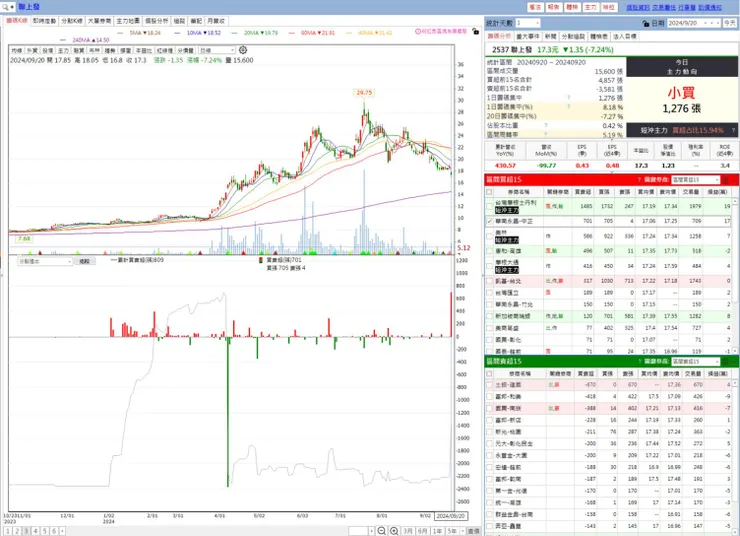Viewport: 740px width, 536px height.
Task: Open the 法人目標 tab in right panel
Action: (x=624, y=36)
